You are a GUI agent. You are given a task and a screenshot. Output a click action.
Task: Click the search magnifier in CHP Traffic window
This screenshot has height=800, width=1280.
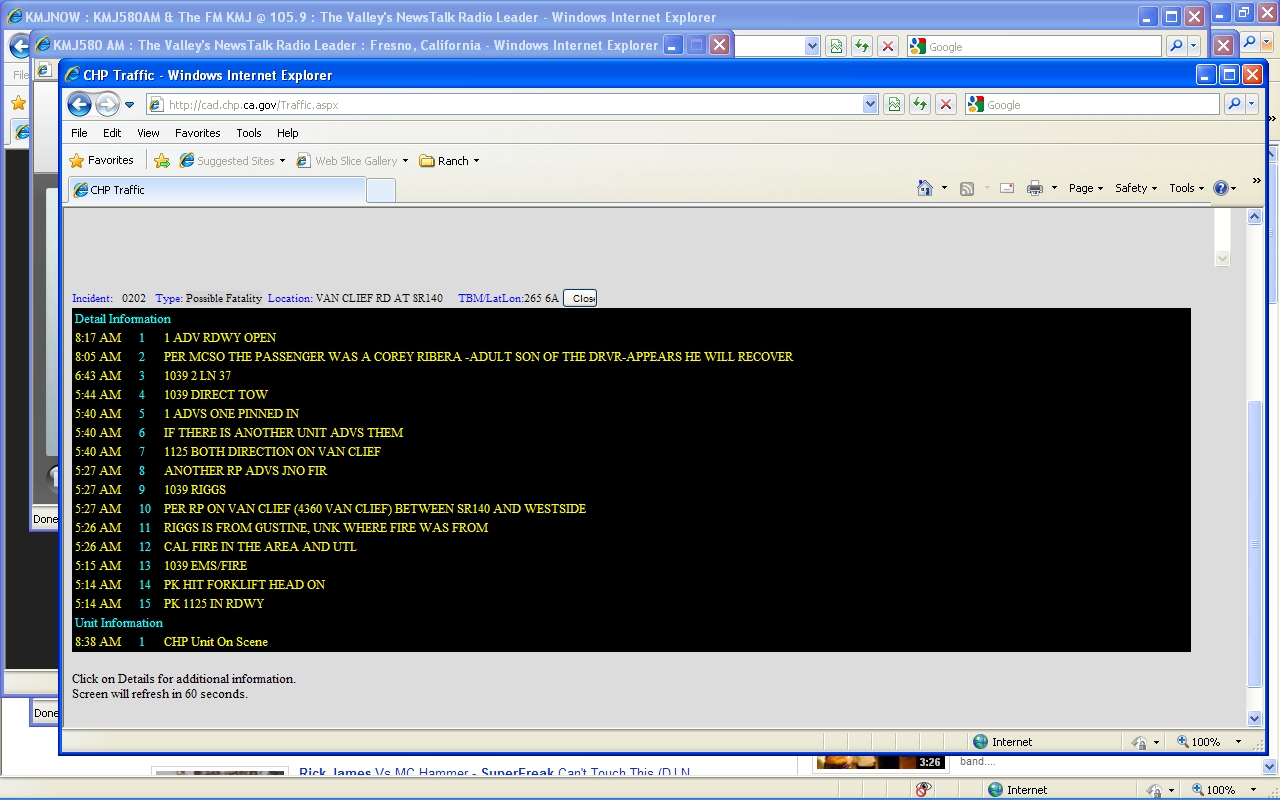tap(1234, 104)
